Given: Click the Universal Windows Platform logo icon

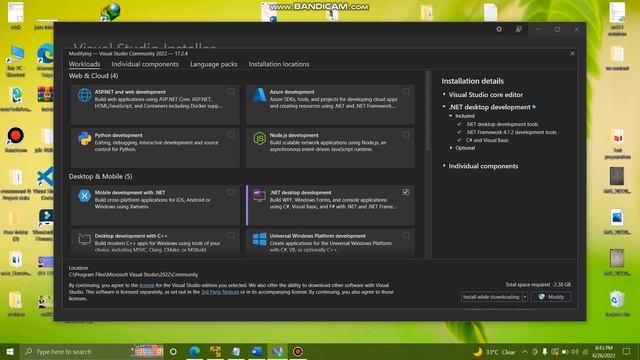Looking at the screenshot, I should (260, 239).
